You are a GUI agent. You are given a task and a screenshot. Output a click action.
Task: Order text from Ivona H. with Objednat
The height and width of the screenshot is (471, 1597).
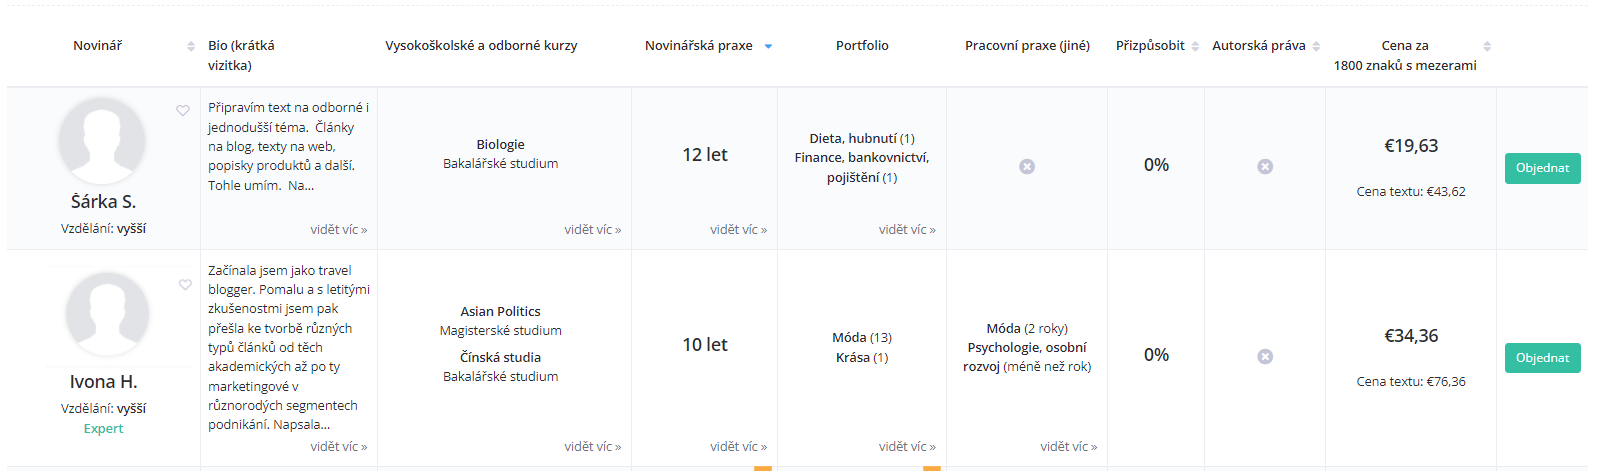[x=1542, y=358]
